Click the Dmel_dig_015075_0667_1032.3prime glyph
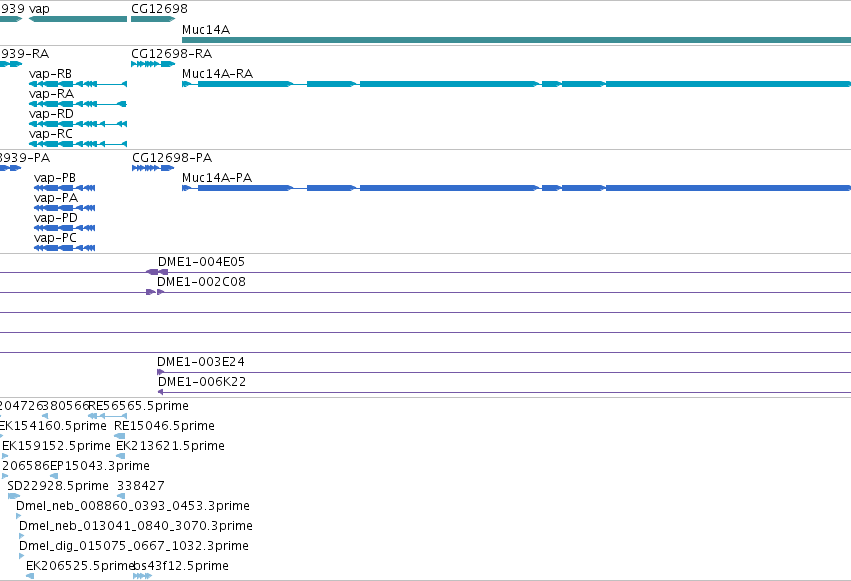The width and height of the screenshot is (851, 581). pyautogui.click(x=21, y=556)
